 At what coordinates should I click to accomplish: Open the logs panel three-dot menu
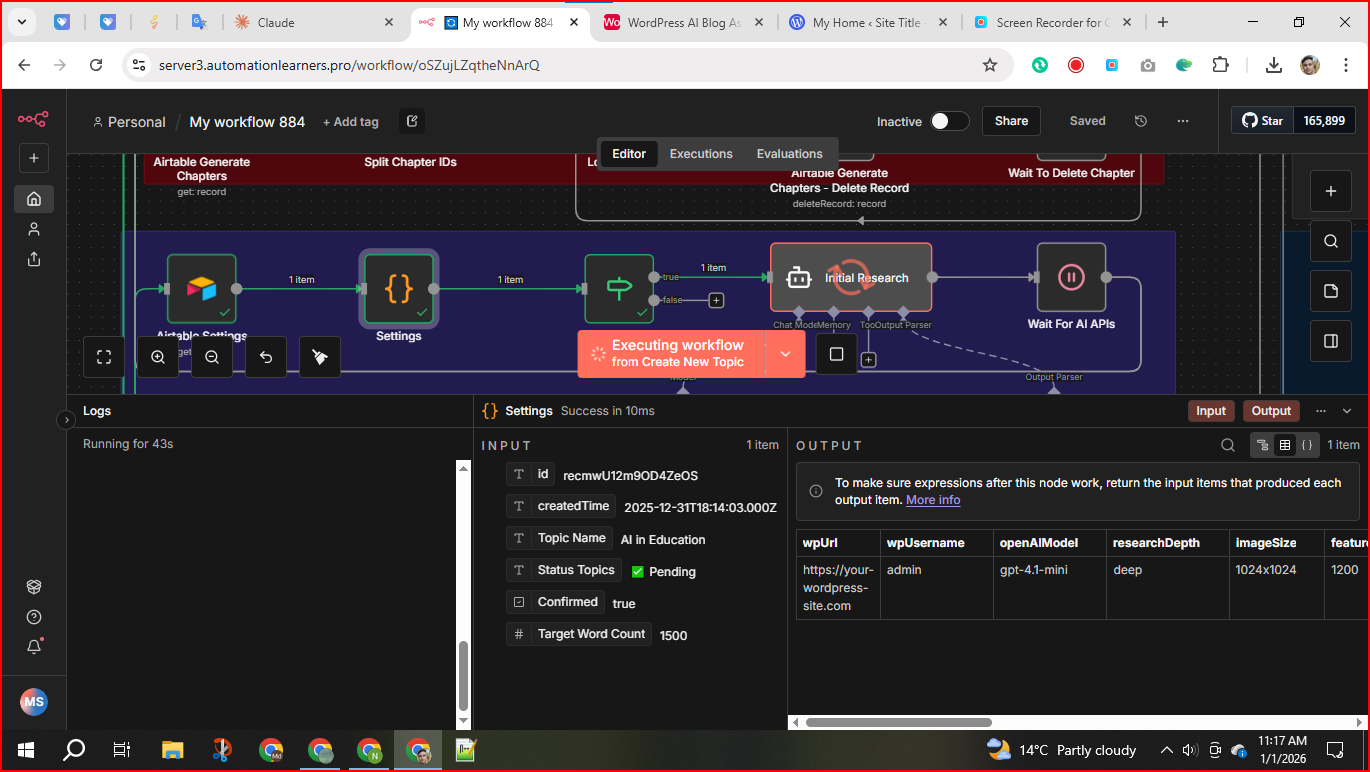(1321, 411)
